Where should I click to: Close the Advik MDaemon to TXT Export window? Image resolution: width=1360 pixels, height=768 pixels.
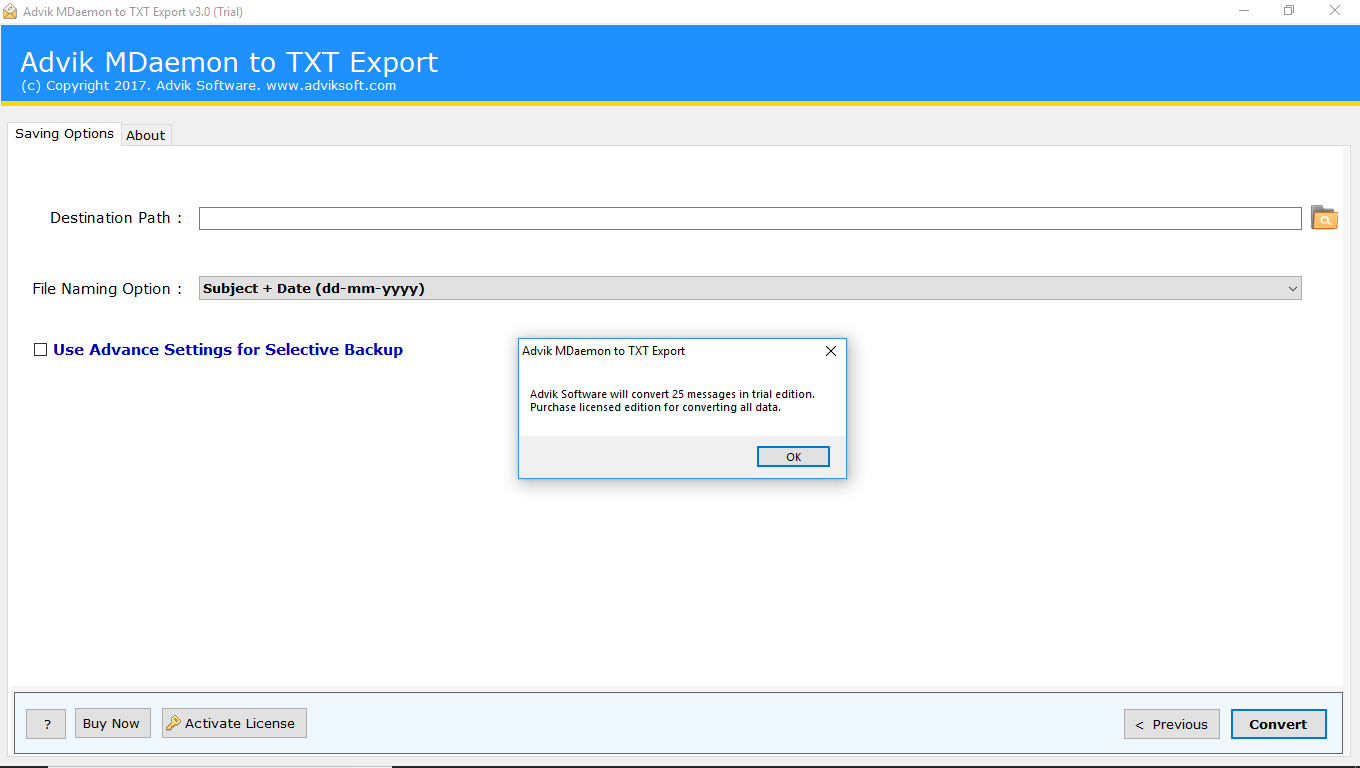pos(1335,11)
